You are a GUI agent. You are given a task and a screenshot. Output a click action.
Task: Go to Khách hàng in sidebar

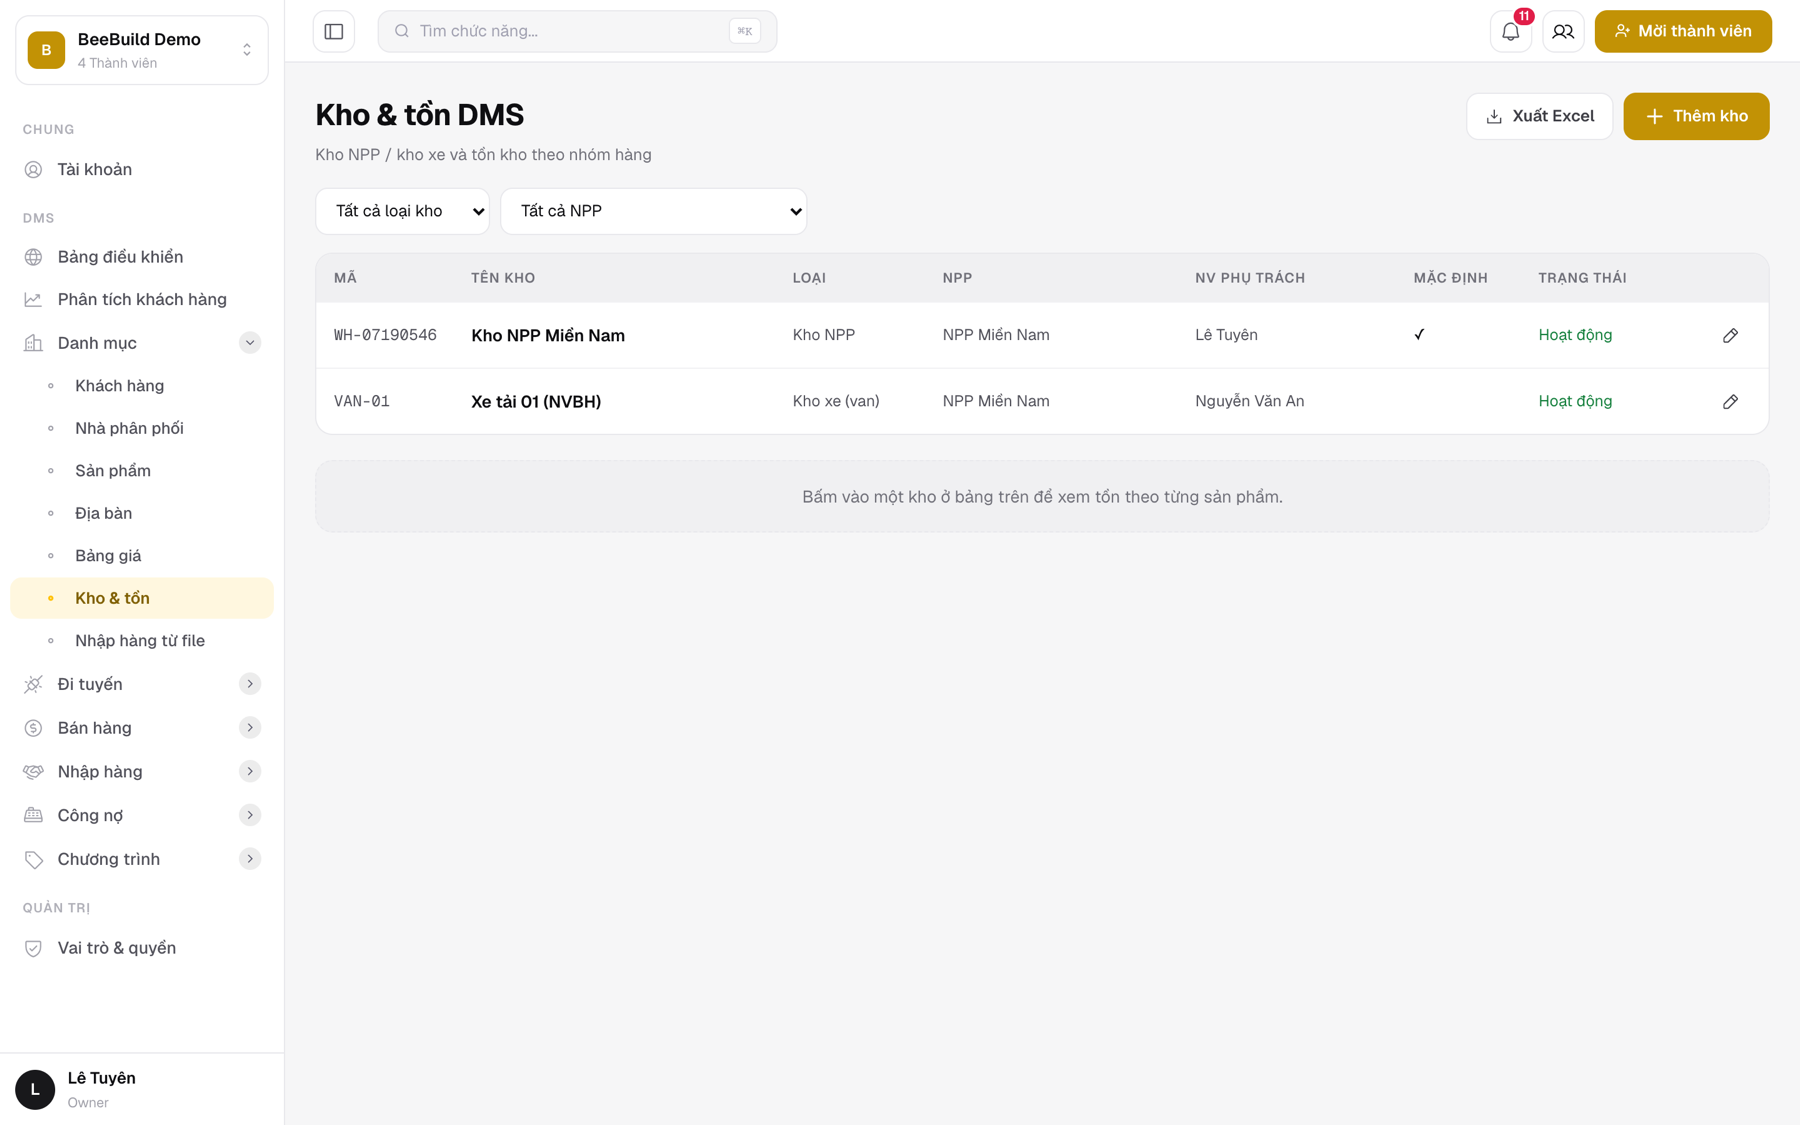(x=119, y=386)
